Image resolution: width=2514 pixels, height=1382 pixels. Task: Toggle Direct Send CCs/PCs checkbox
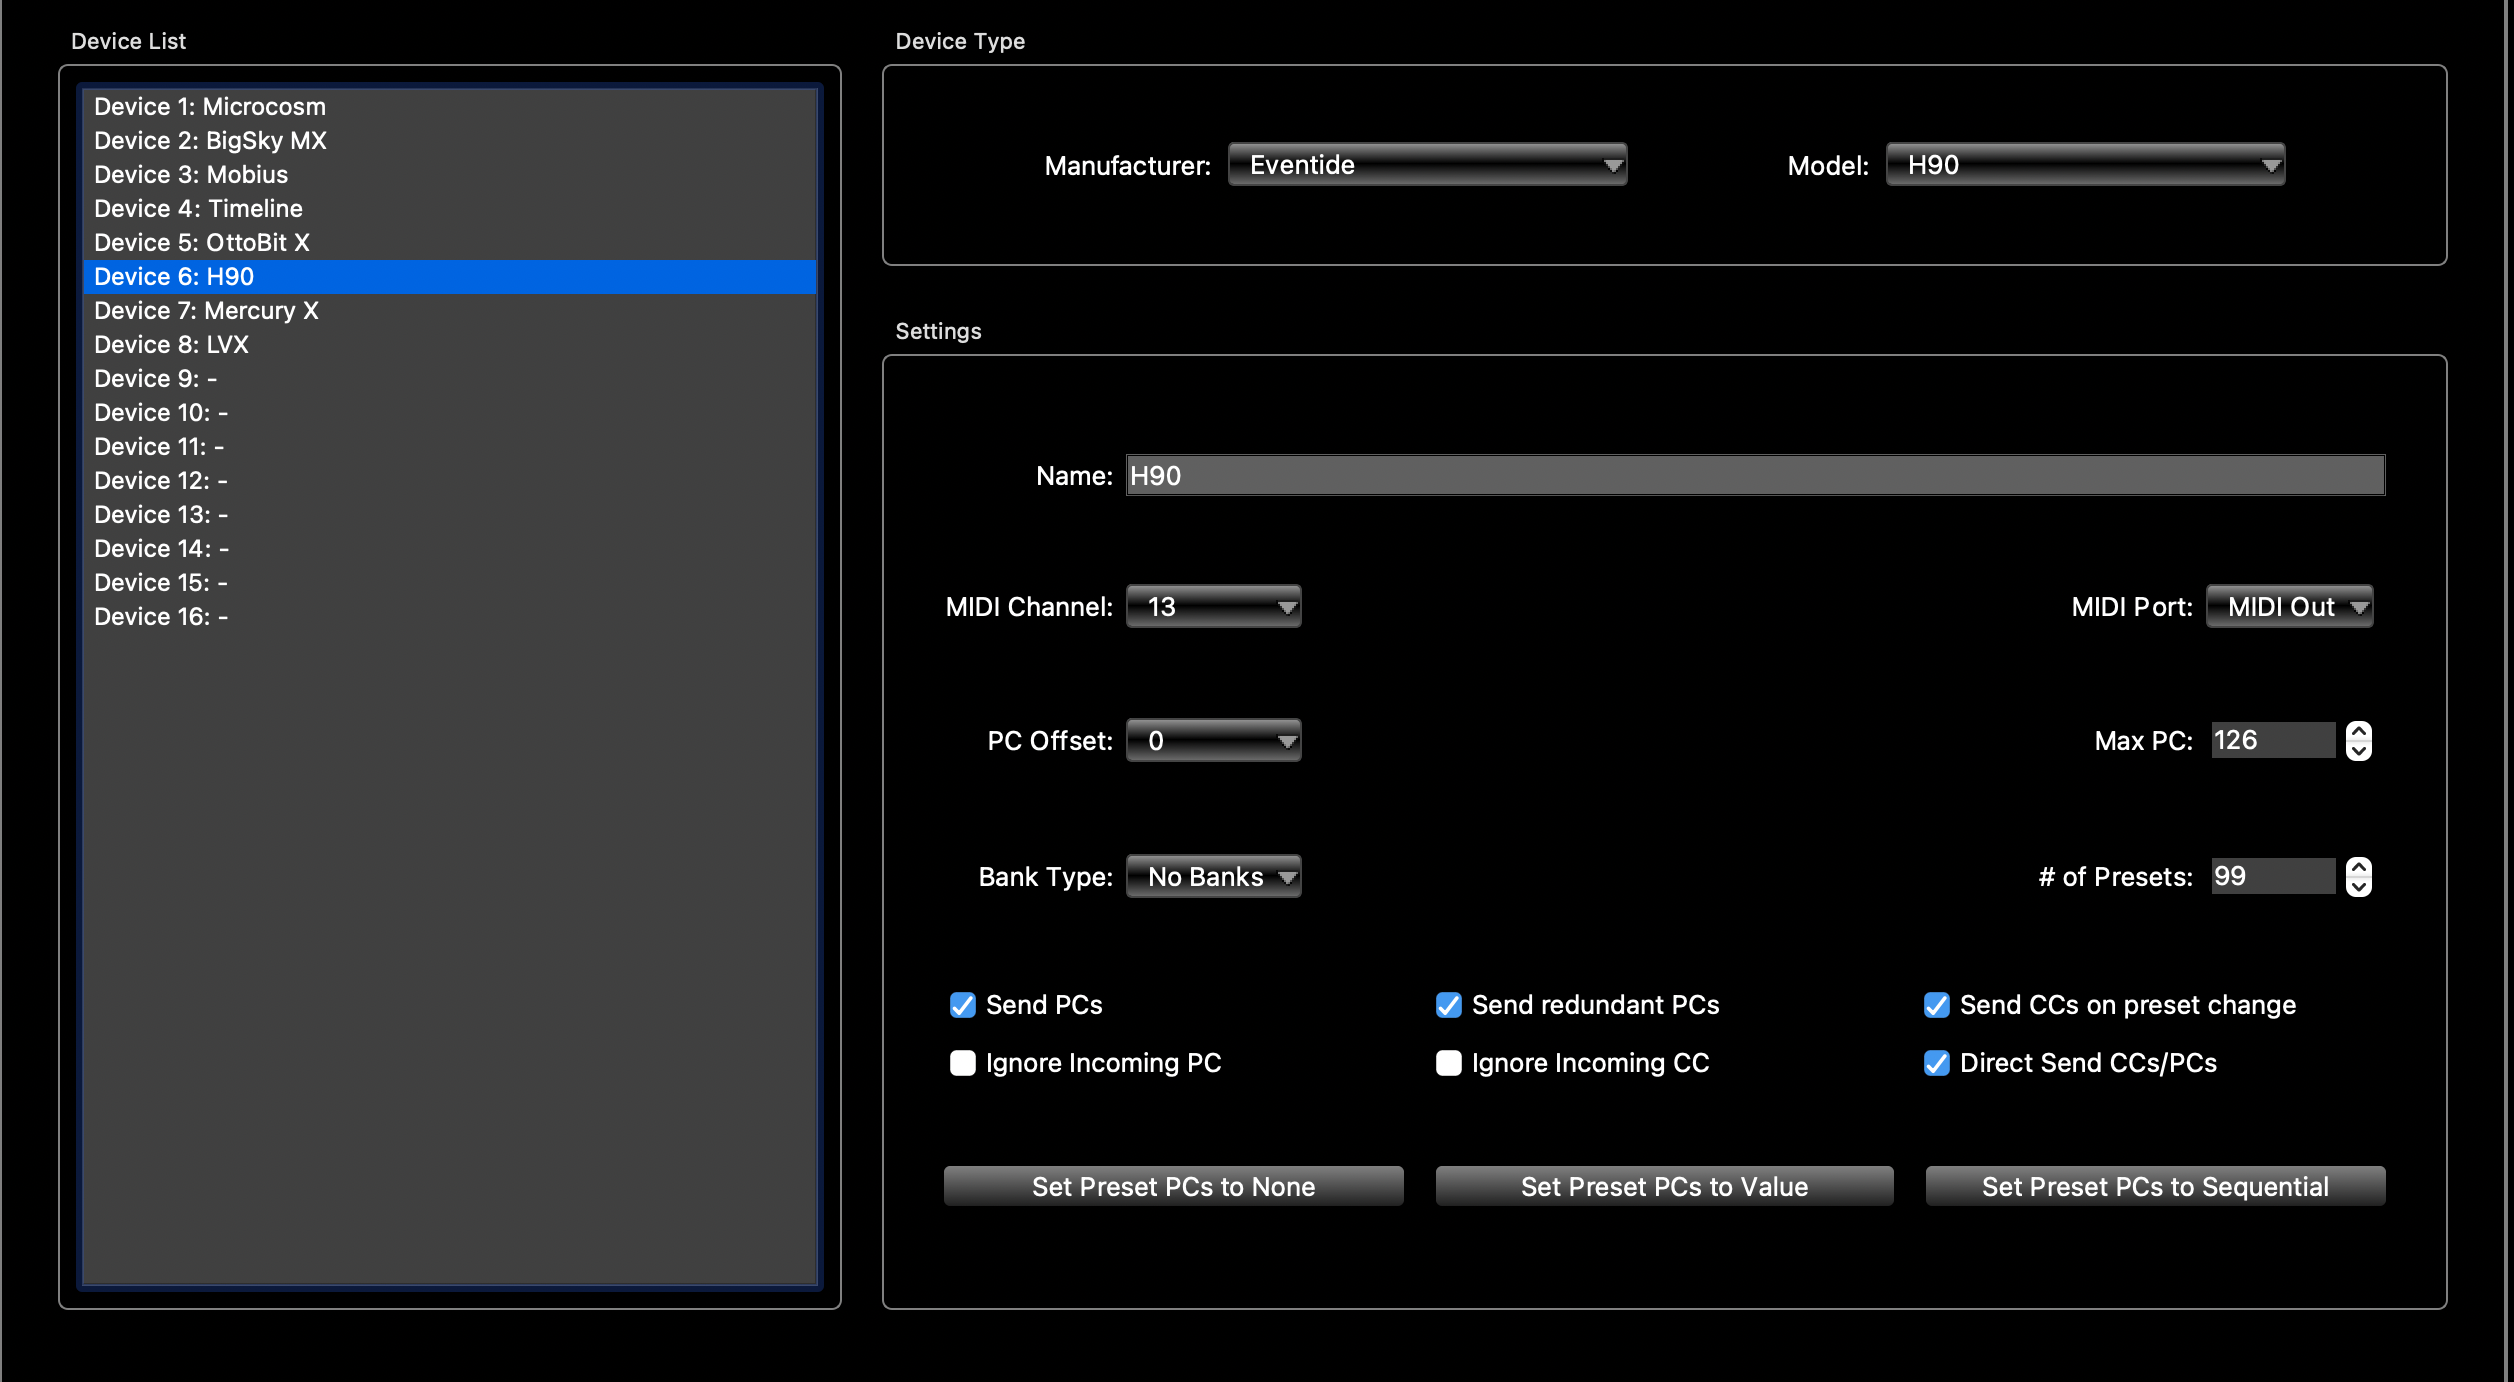click(x=1936, y=1063)
